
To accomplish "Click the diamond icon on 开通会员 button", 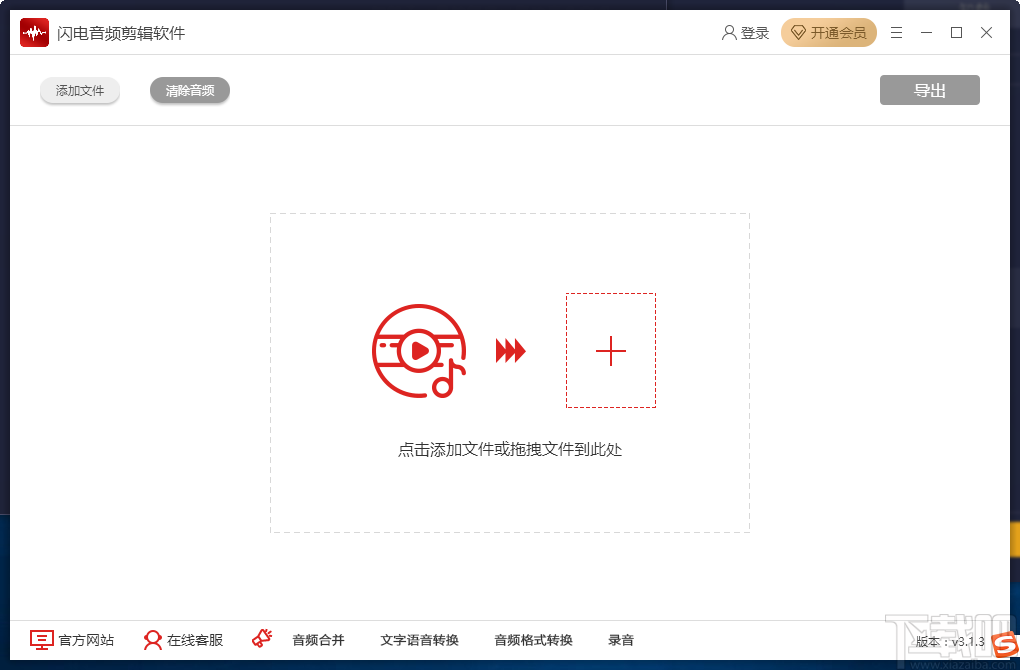I will pos(798,31).
